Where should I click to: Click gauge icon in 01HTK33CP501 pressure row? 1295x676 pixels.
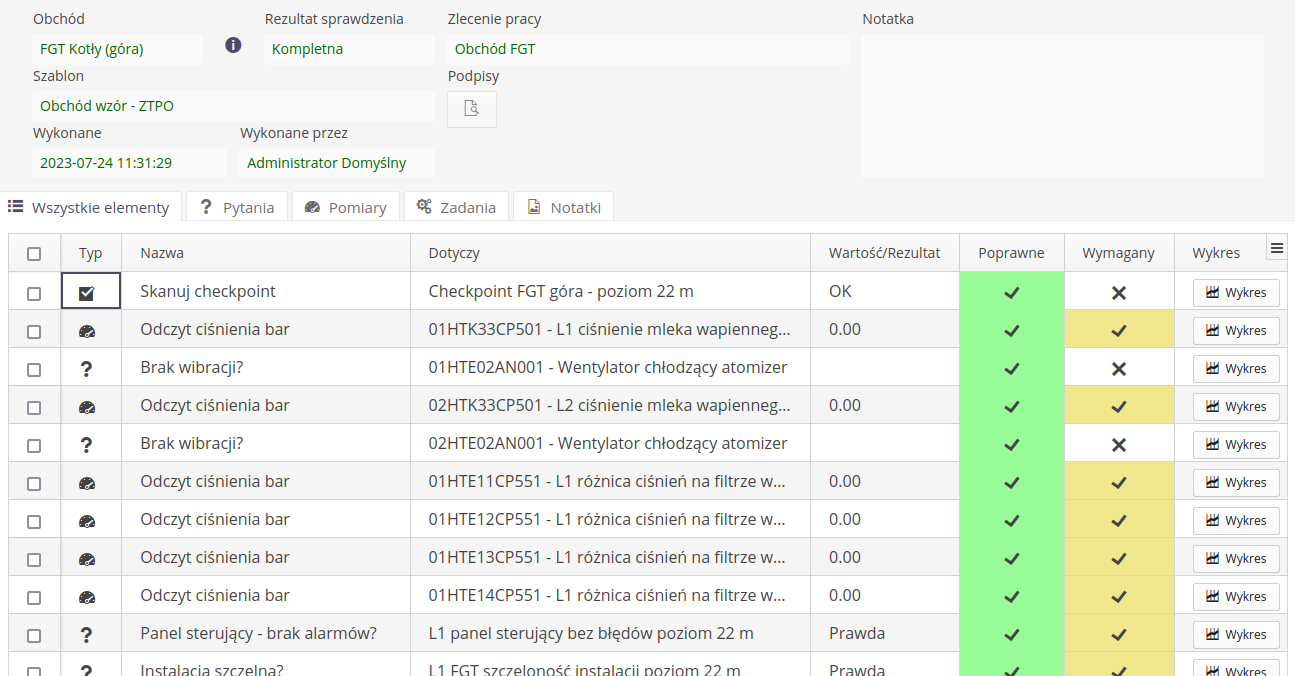click(x=87, y=331)
